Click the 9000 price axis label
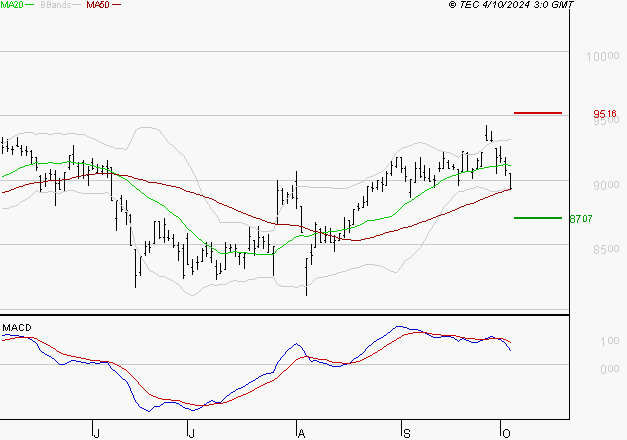Image resolution: width=627 pixels, height=440 pixels. [x=606, y=185]
